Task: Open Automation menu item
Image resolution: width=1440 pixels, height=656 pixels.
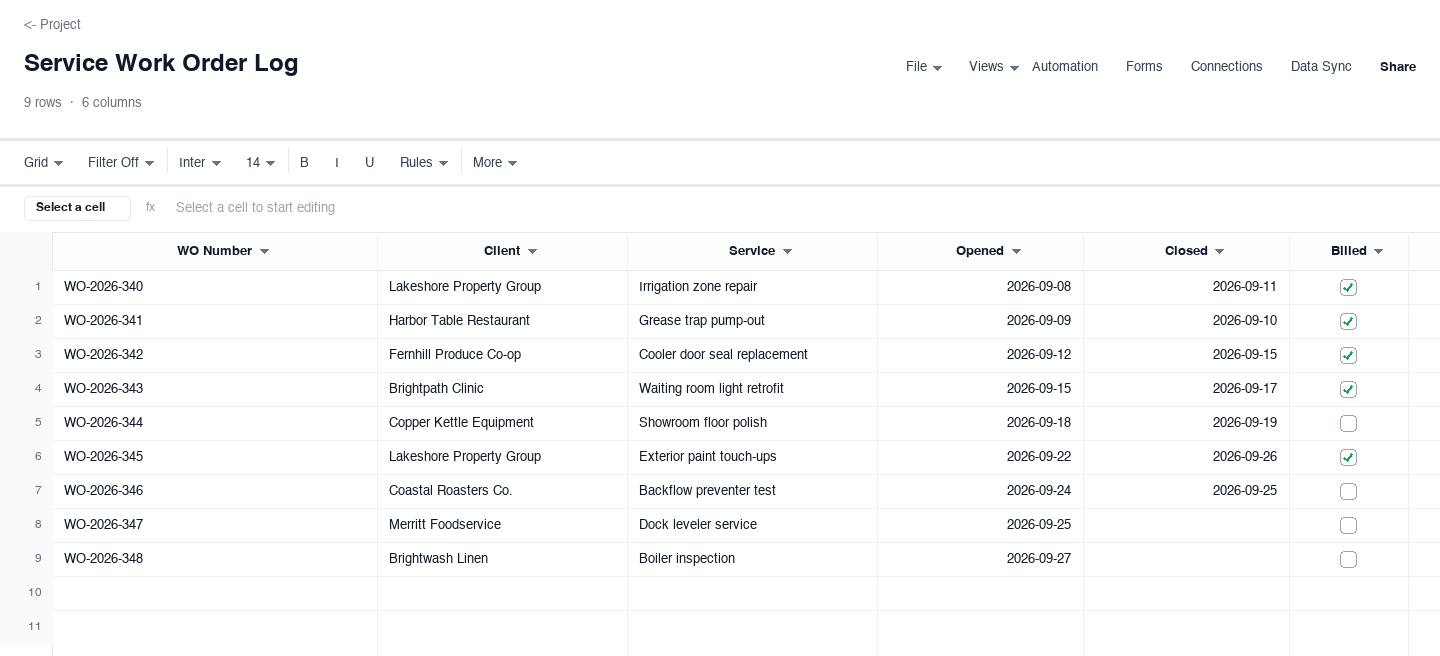Action: tap(1065, 67)
